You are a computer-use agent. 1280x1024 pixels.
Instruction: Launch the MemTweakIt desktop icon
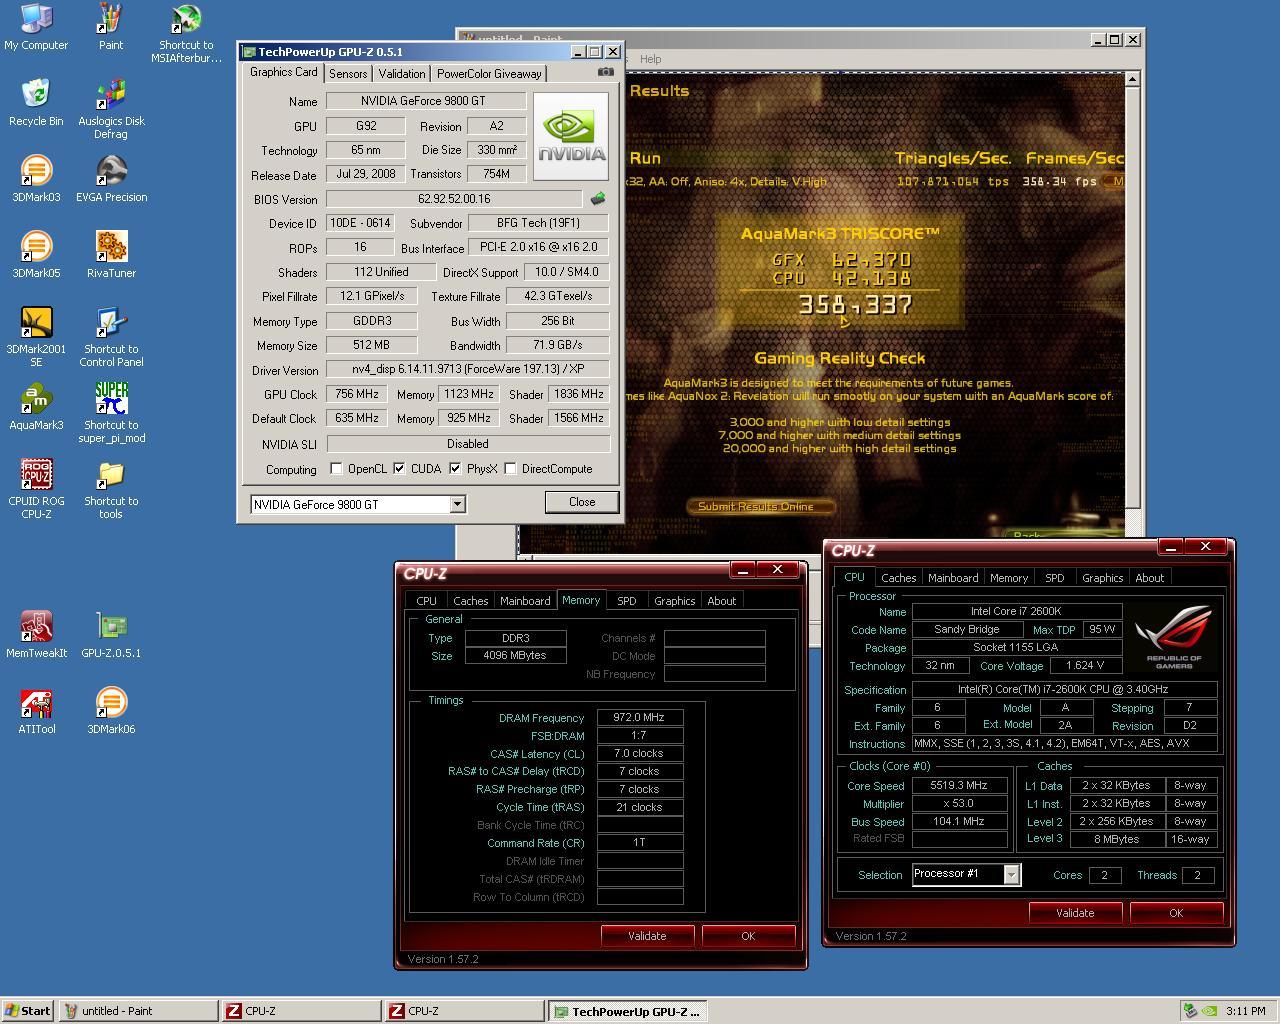36,635
